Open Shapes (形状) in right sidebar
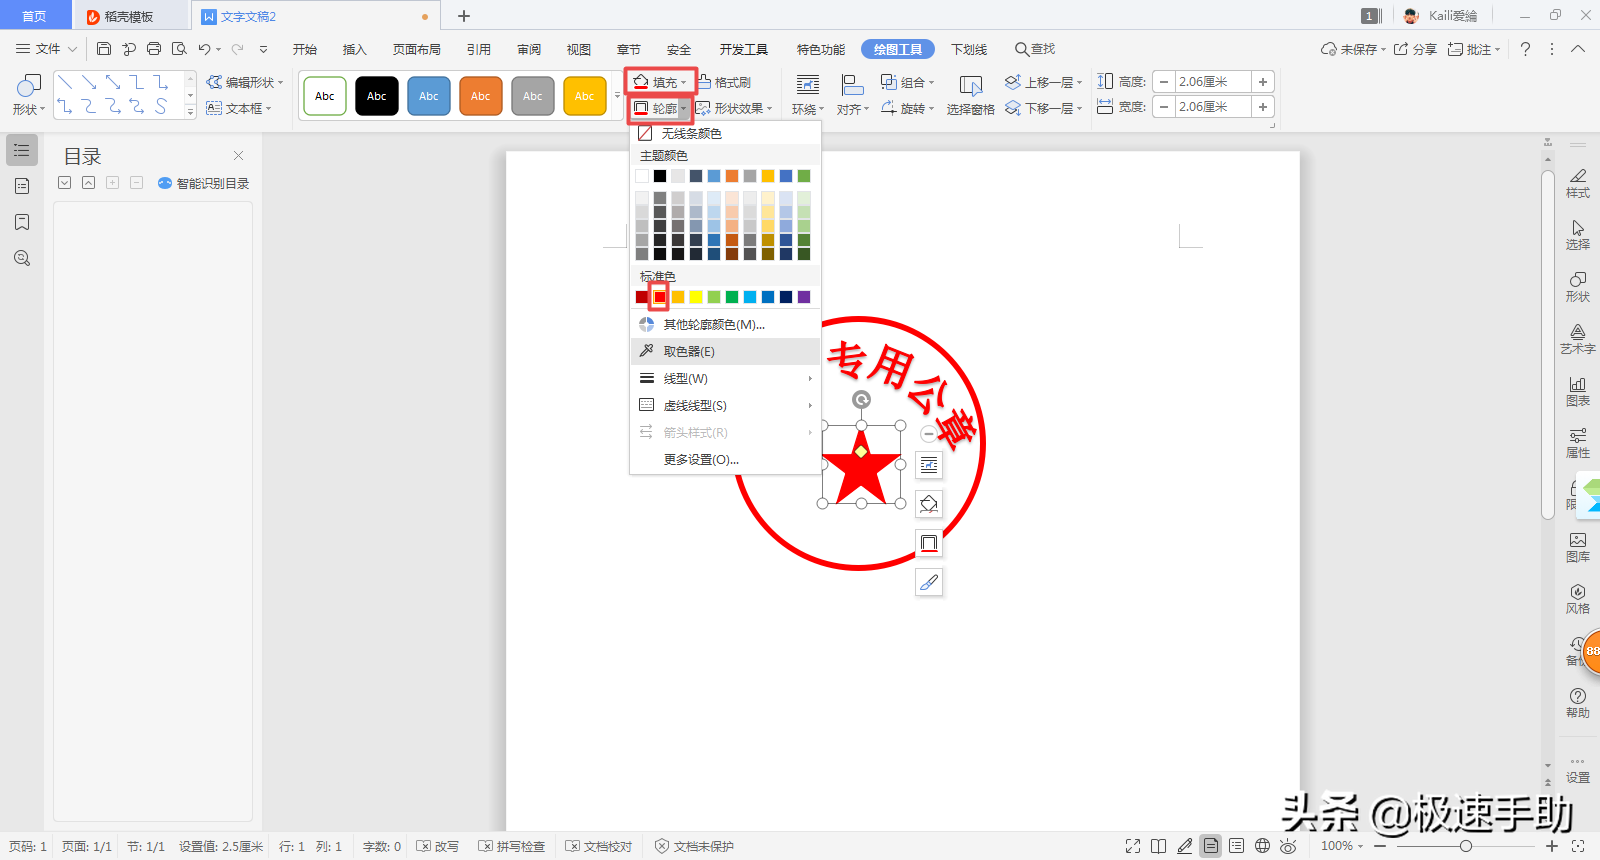This screenshot has height=860, width=1600. [1578, 287]
